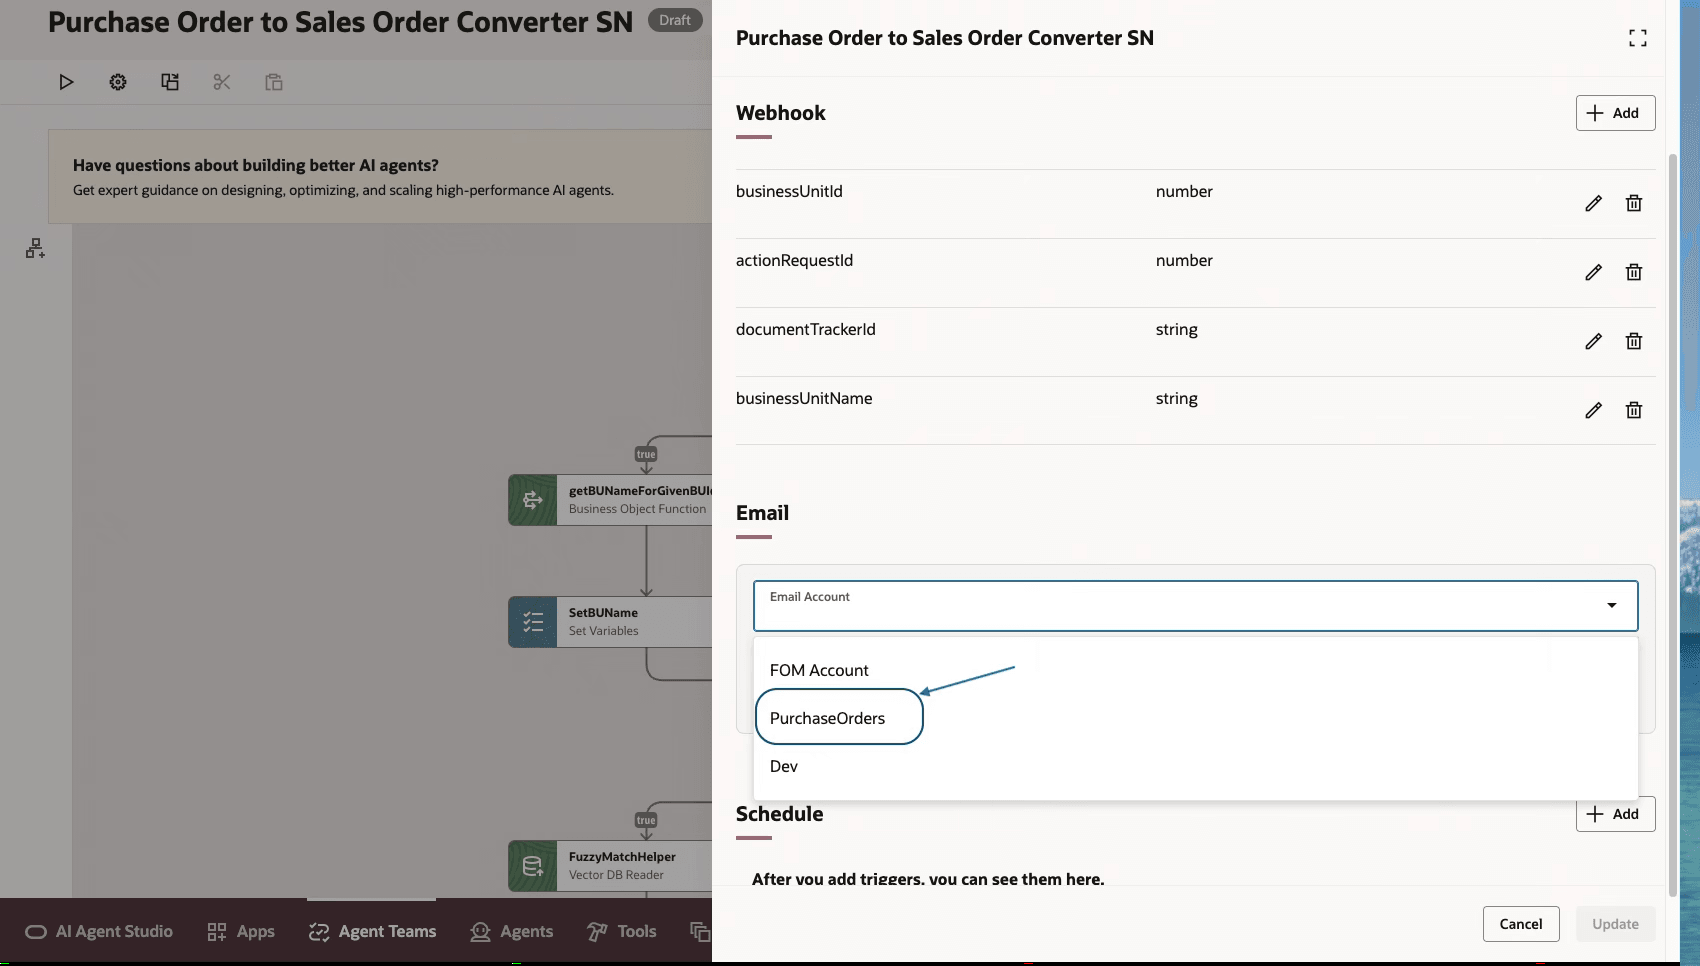
Task: Click the Update button
Action: click(1615, 924)
